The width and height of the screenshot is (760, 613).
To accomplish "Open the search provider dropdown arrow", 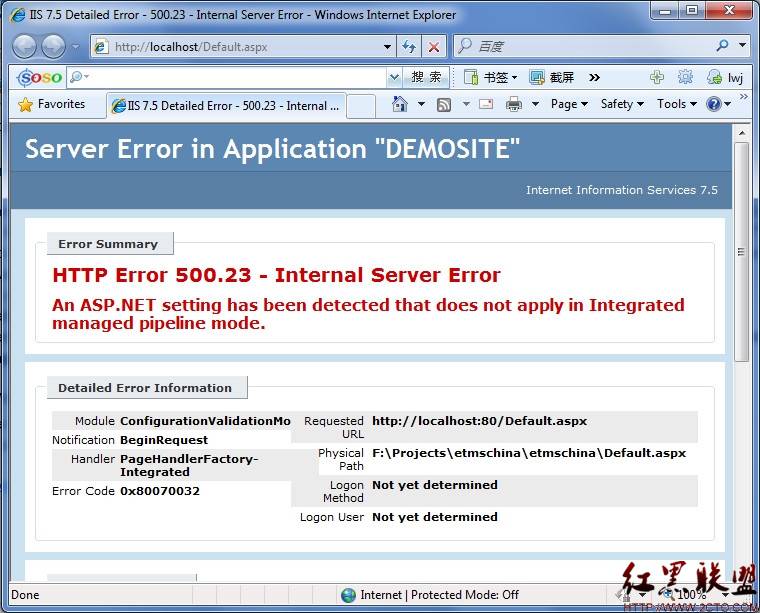I will [743, 46].
